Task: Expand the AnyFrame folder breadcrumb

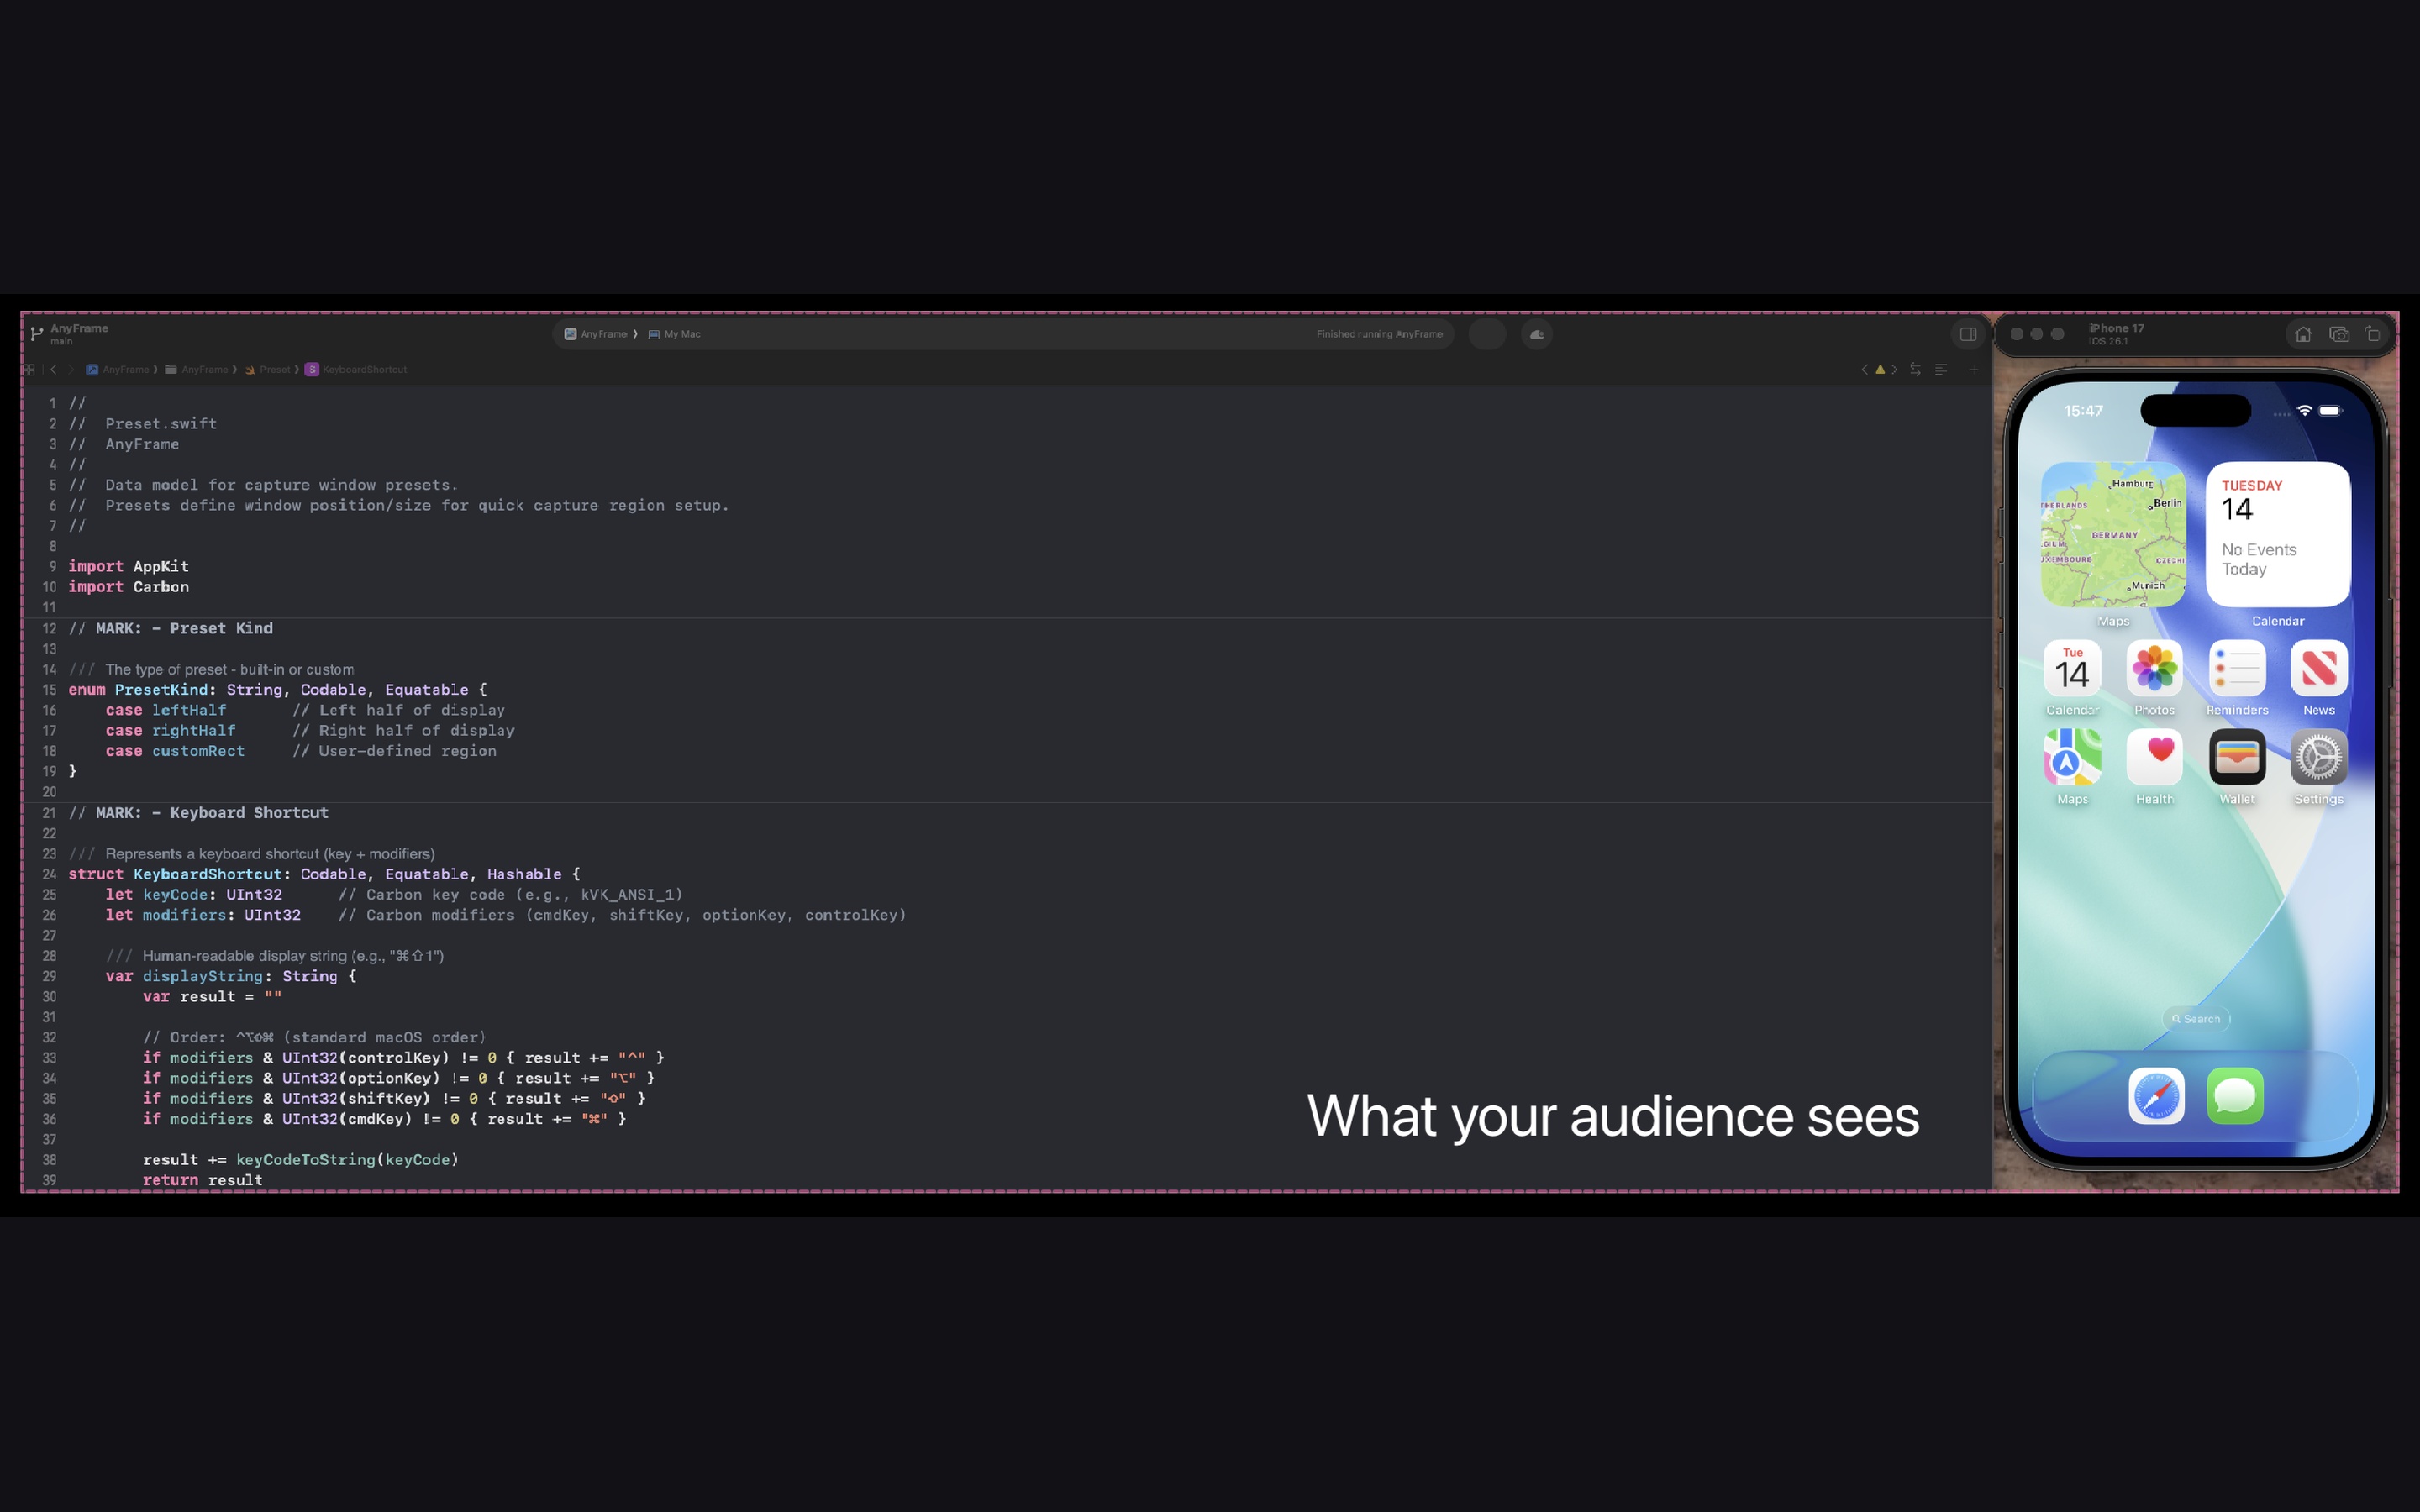Action: (197, 369)
